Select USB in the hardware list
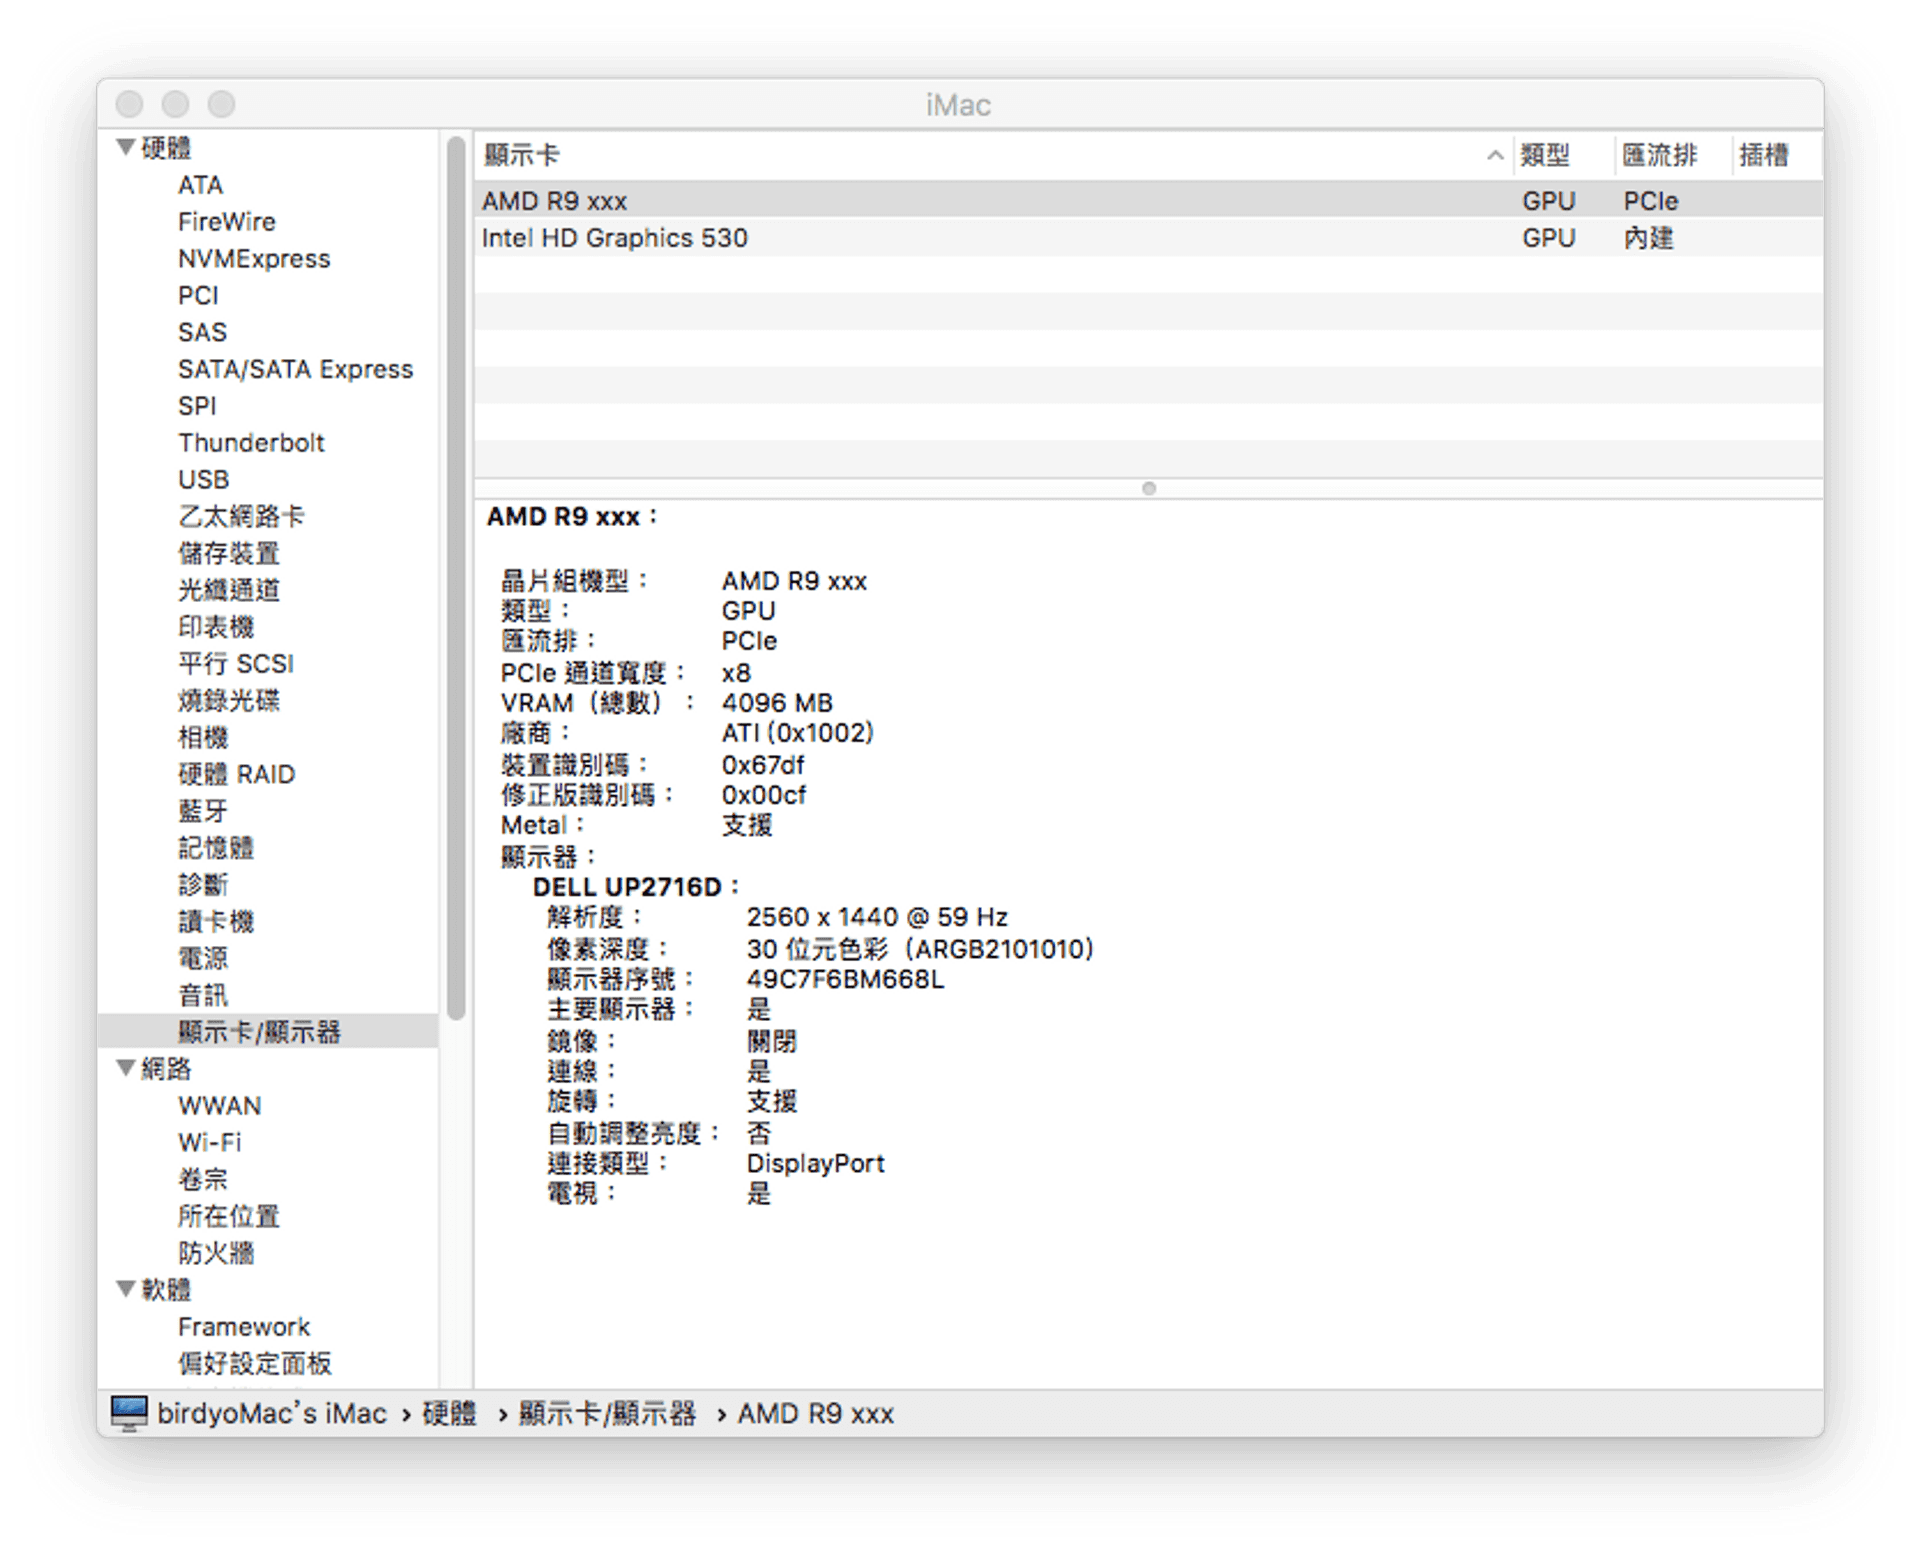 pos(204,480)
